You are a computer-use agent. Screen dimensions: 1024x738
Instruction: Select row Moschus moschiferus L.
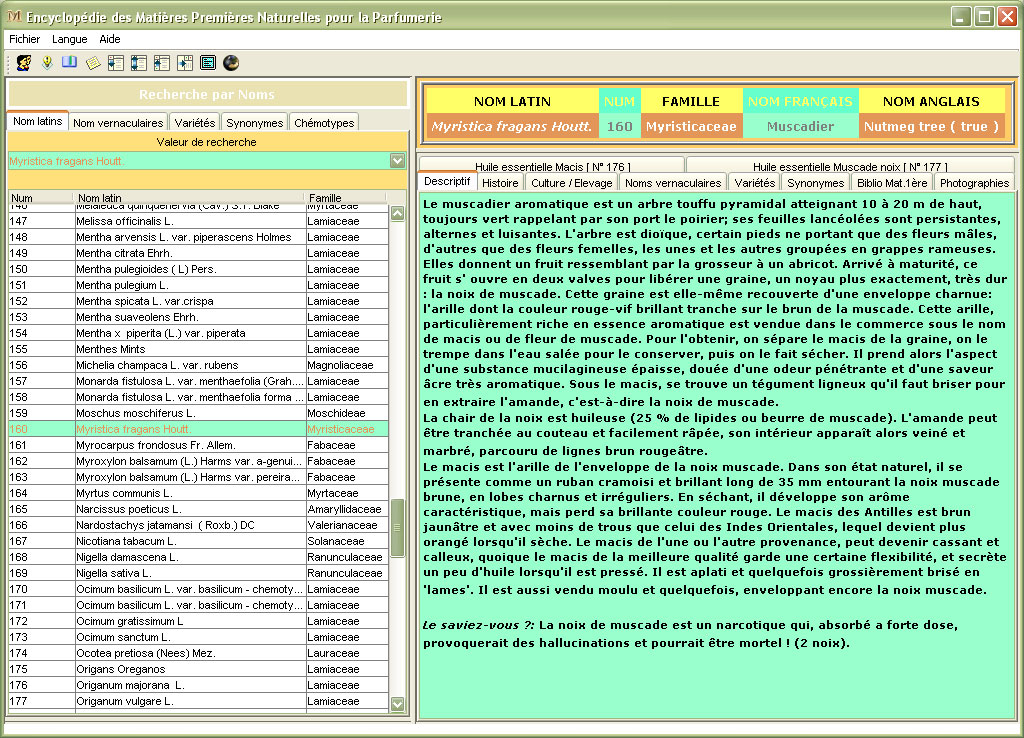(199, 413)
